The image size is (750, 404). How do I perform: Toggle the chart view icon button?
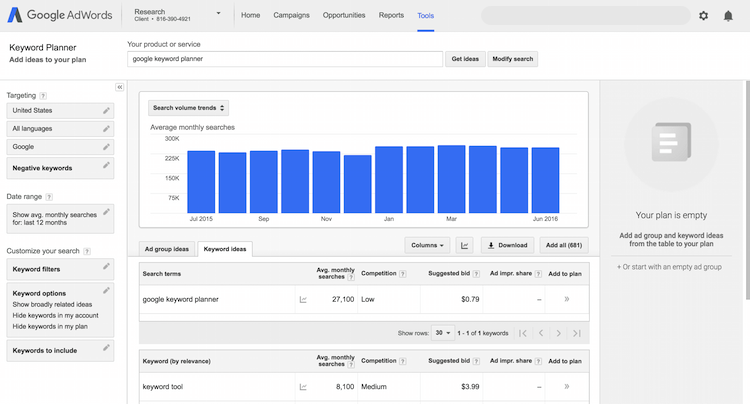tap(464, 245)
